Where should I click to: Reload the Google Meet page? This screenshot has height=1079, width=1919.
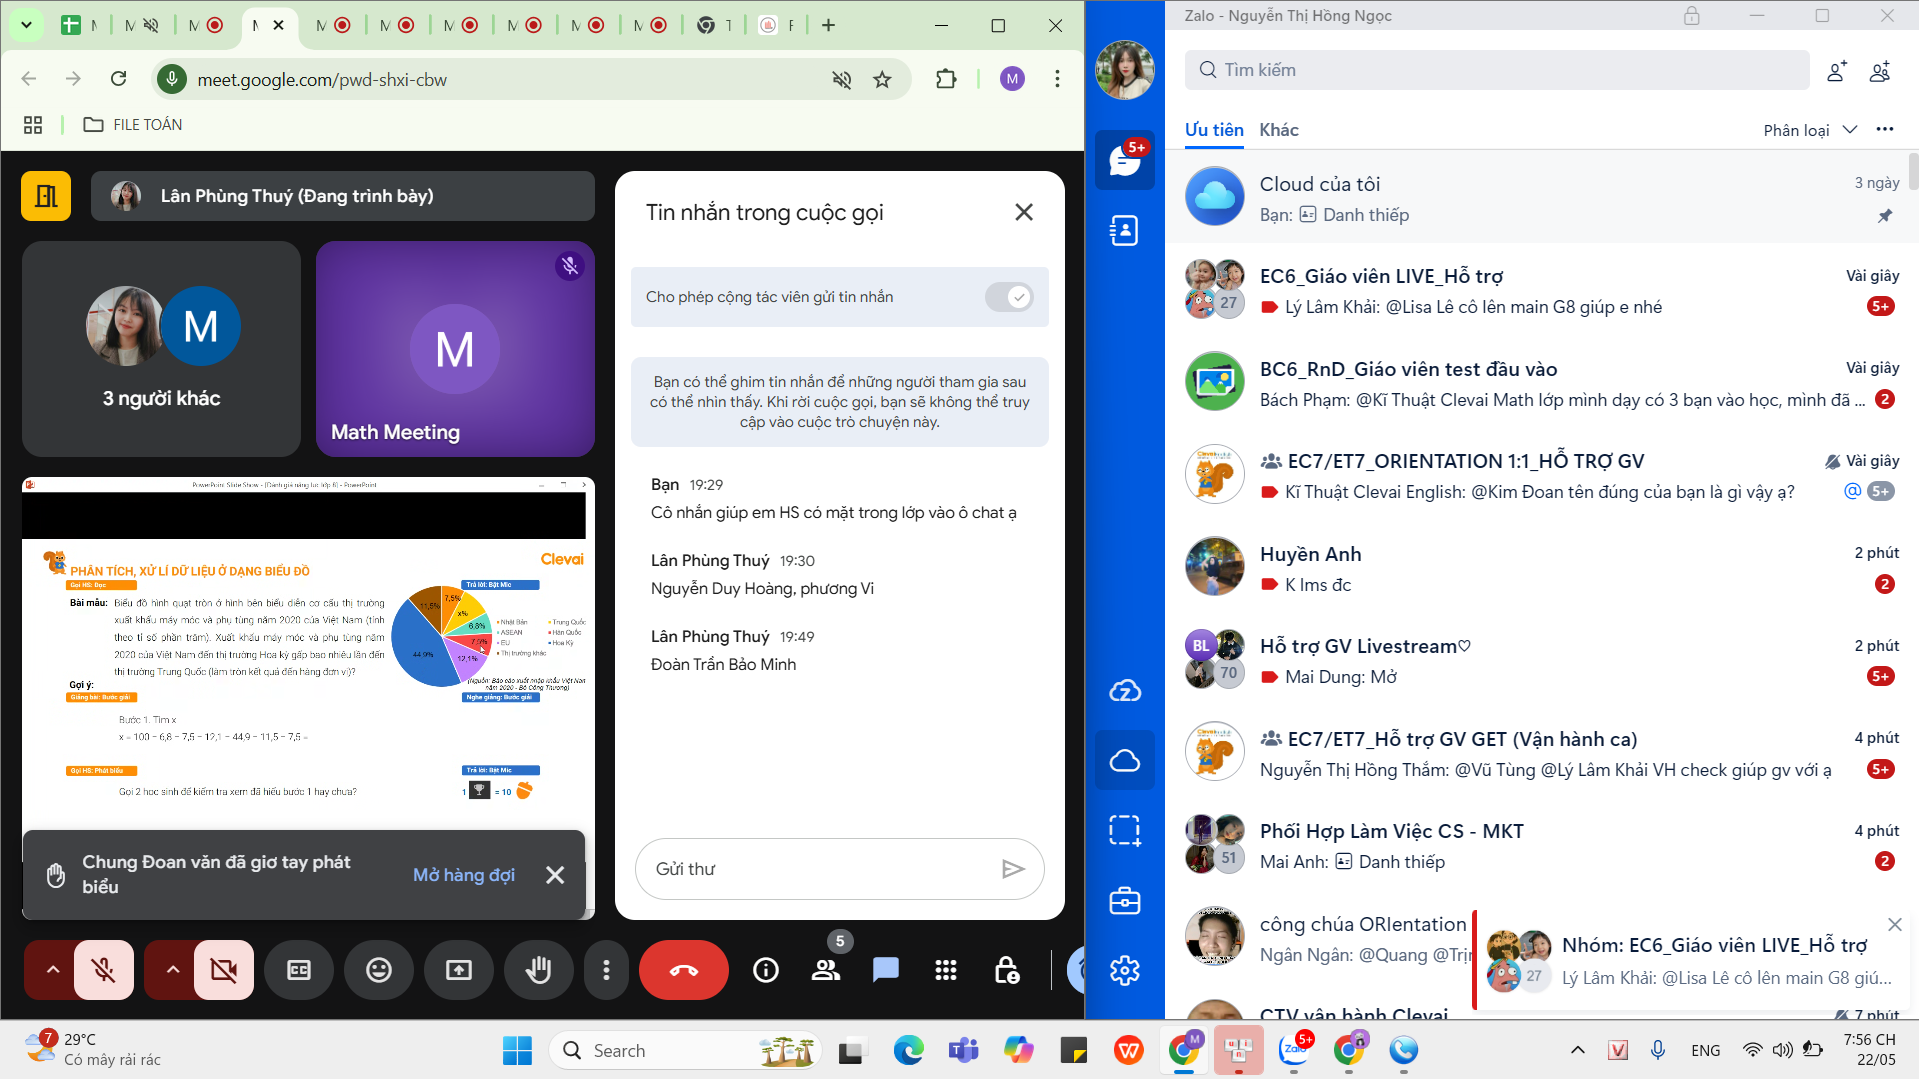118,79
